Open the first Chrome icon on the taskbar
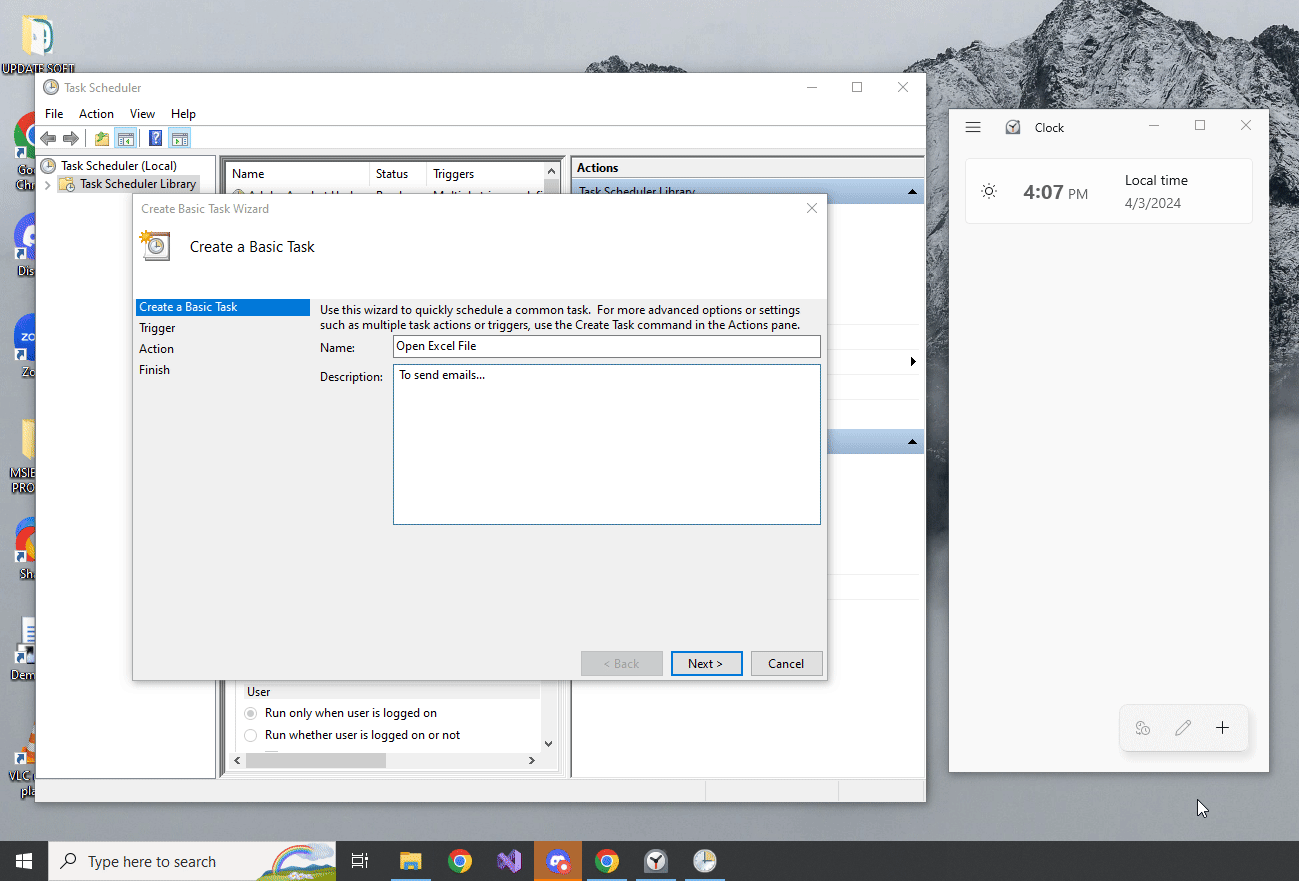The height and width of the screenshot is (881, 1299). pyautogui.click(x=460, y=861)
